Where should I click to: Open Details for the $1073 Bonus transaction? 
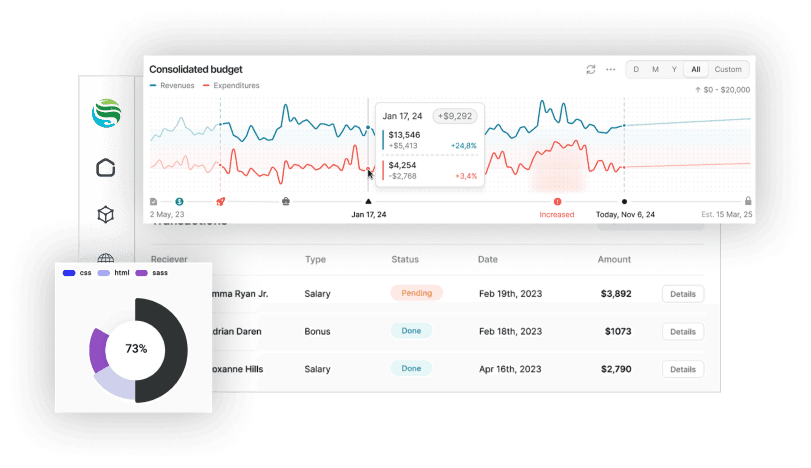[682, 331]
